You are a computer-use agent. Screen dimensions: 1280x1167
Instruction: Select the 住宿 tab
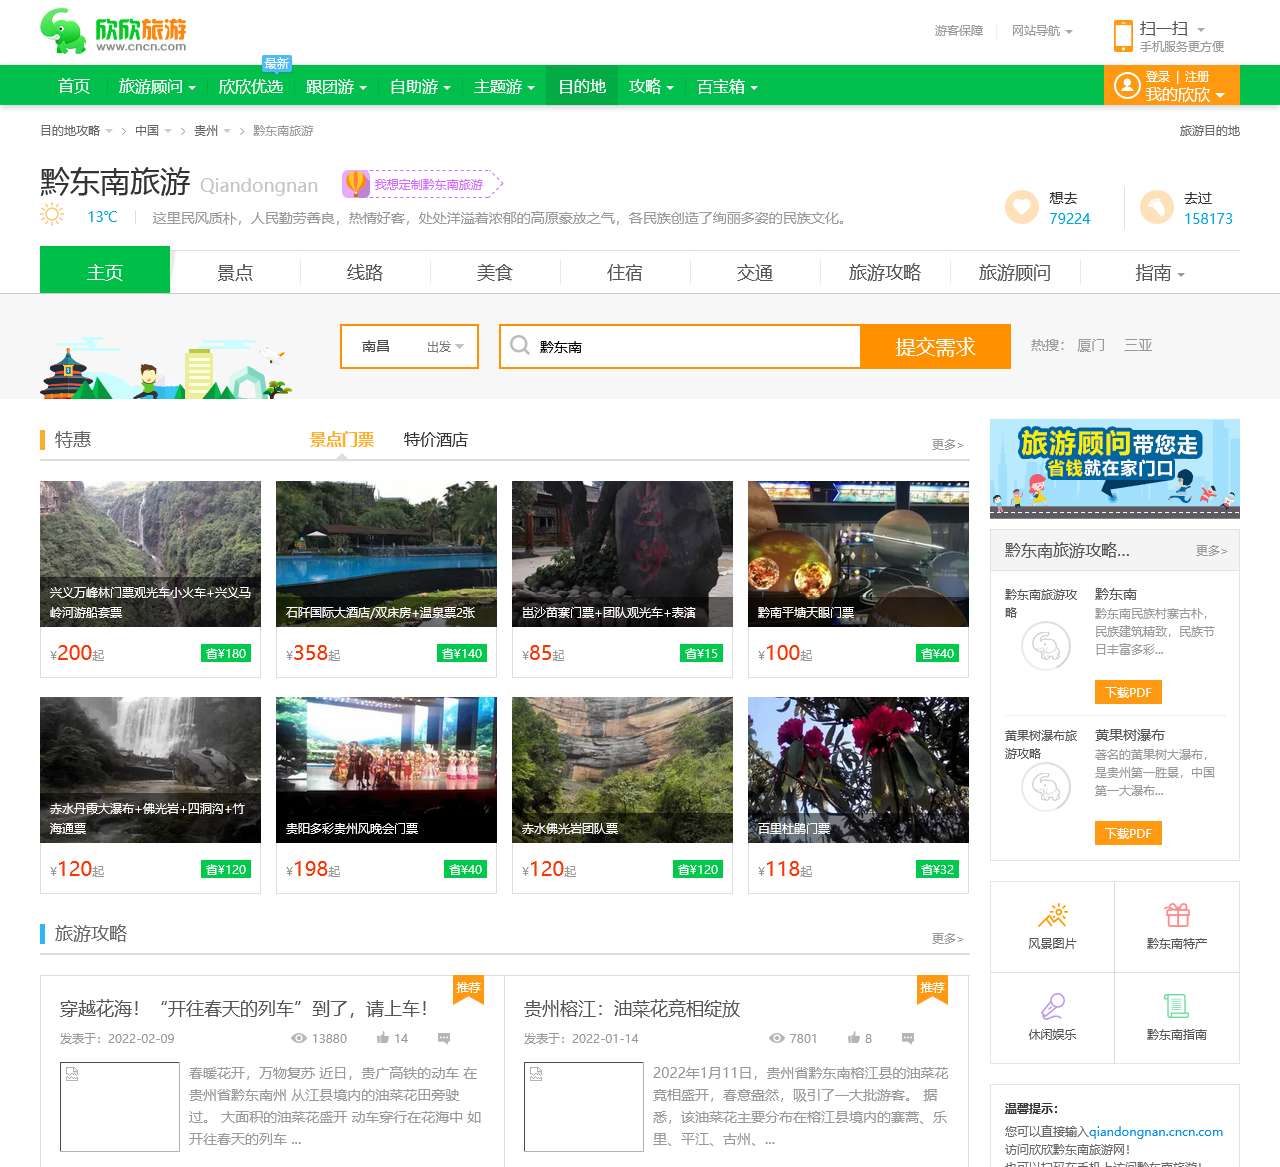[625, 272]
